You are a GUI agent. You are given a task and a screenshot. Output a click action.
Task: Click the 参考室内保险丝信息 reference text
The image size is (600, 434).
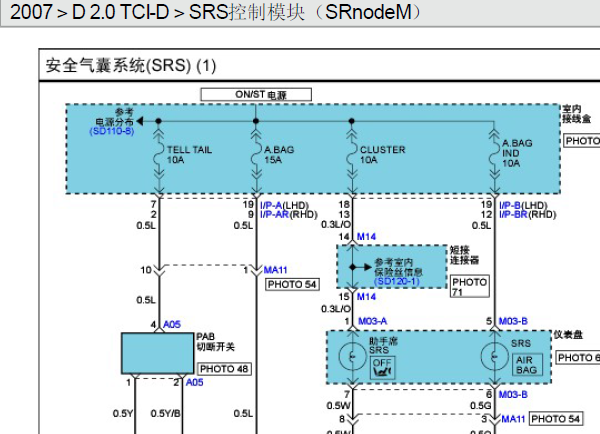tap(398, 267)
